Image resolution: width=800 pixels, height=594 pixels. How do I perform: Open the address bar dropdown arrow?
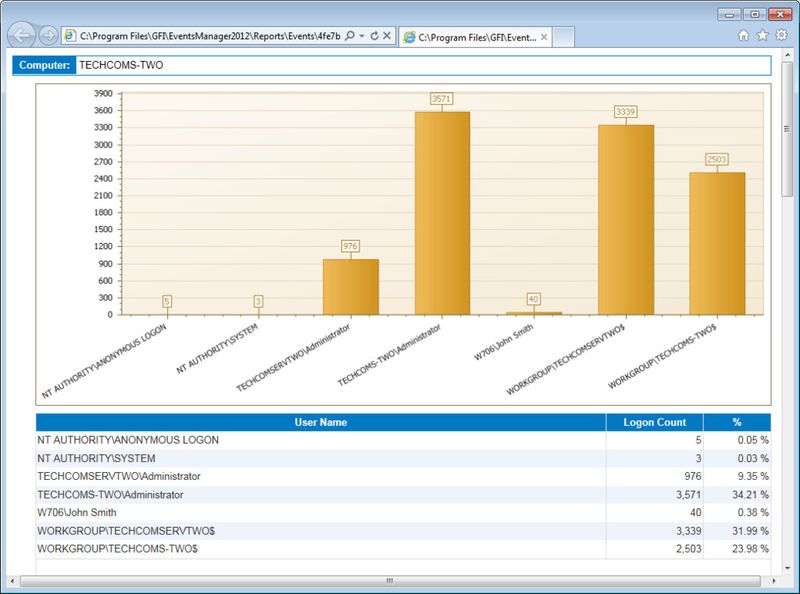coord(362,36)
